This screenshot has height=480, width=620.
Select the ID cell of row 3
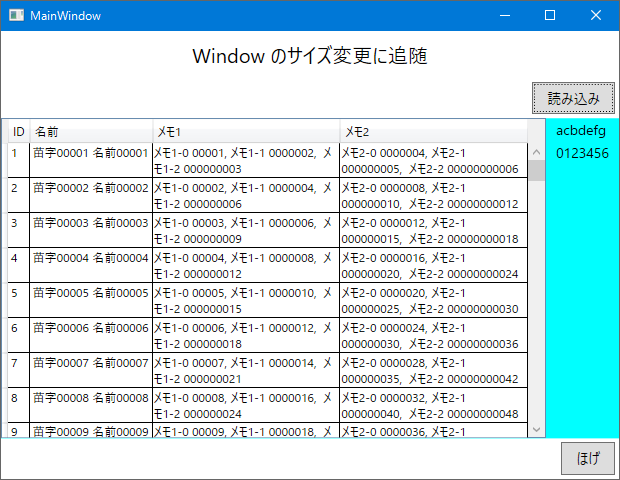click(x=19, y=231)
